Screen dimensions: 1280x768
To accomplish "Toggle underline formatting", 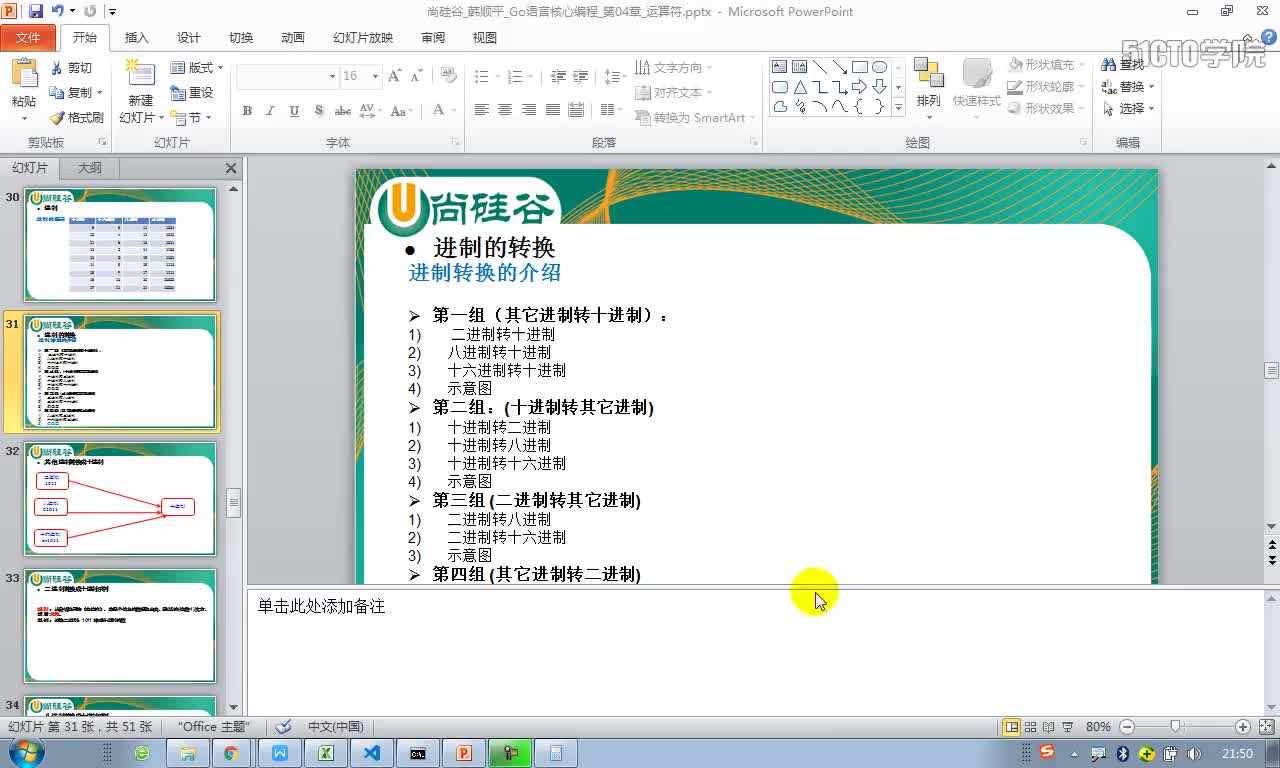I will tap(294, 110).
